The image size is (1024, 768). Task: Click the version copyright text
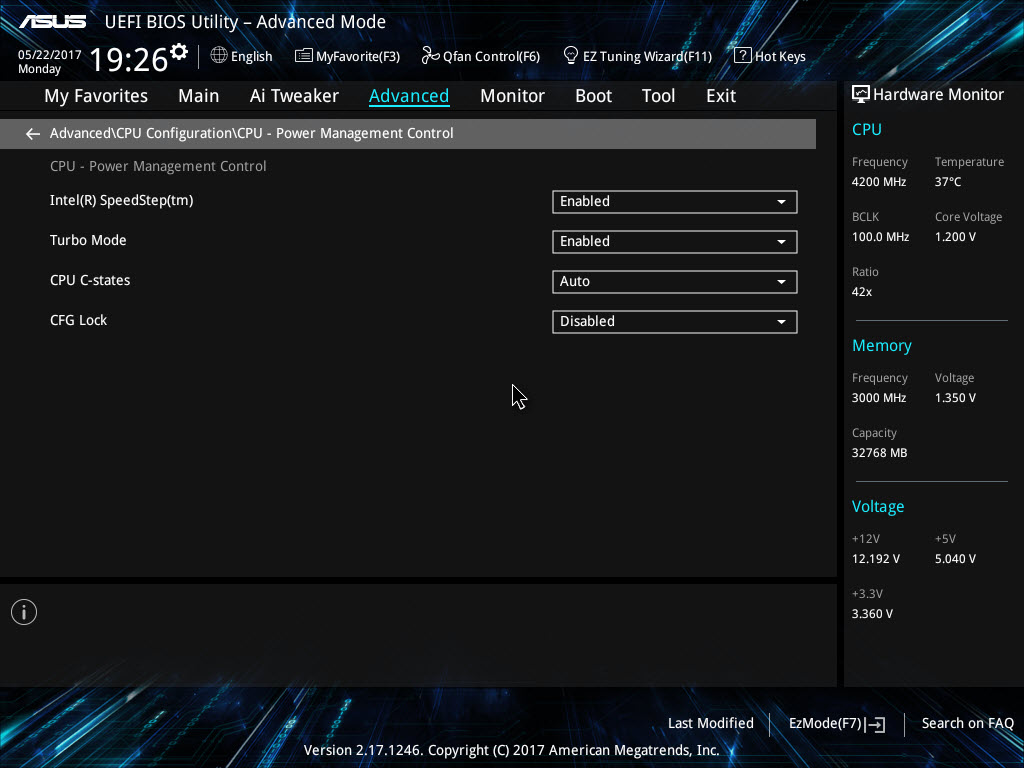click(511, 750)
